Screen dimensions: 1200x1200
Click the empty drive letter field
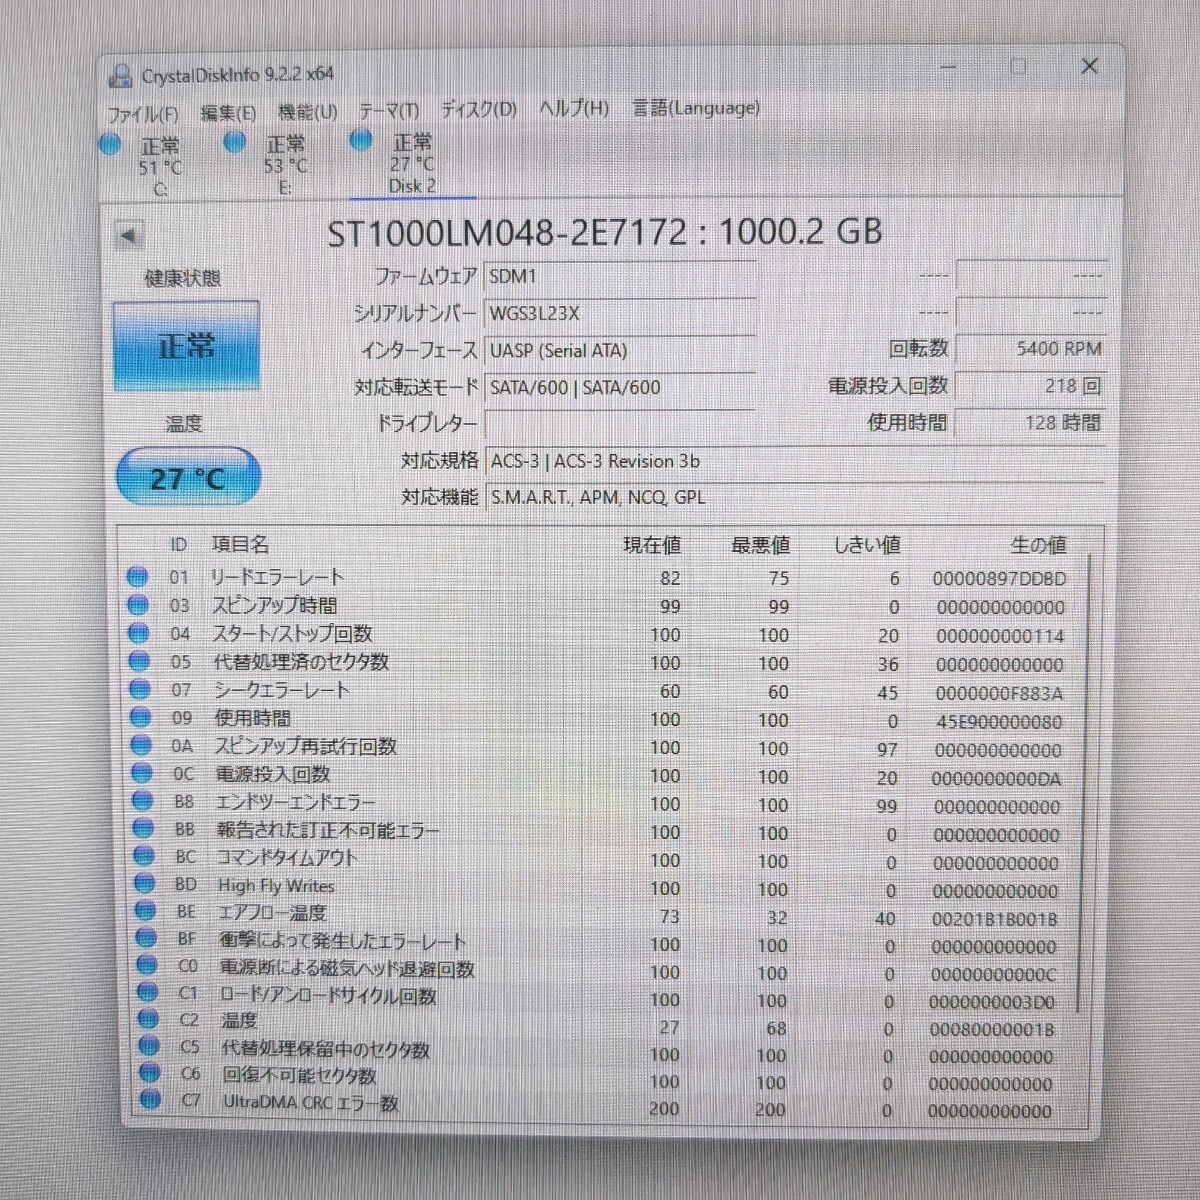coord(620,424)
